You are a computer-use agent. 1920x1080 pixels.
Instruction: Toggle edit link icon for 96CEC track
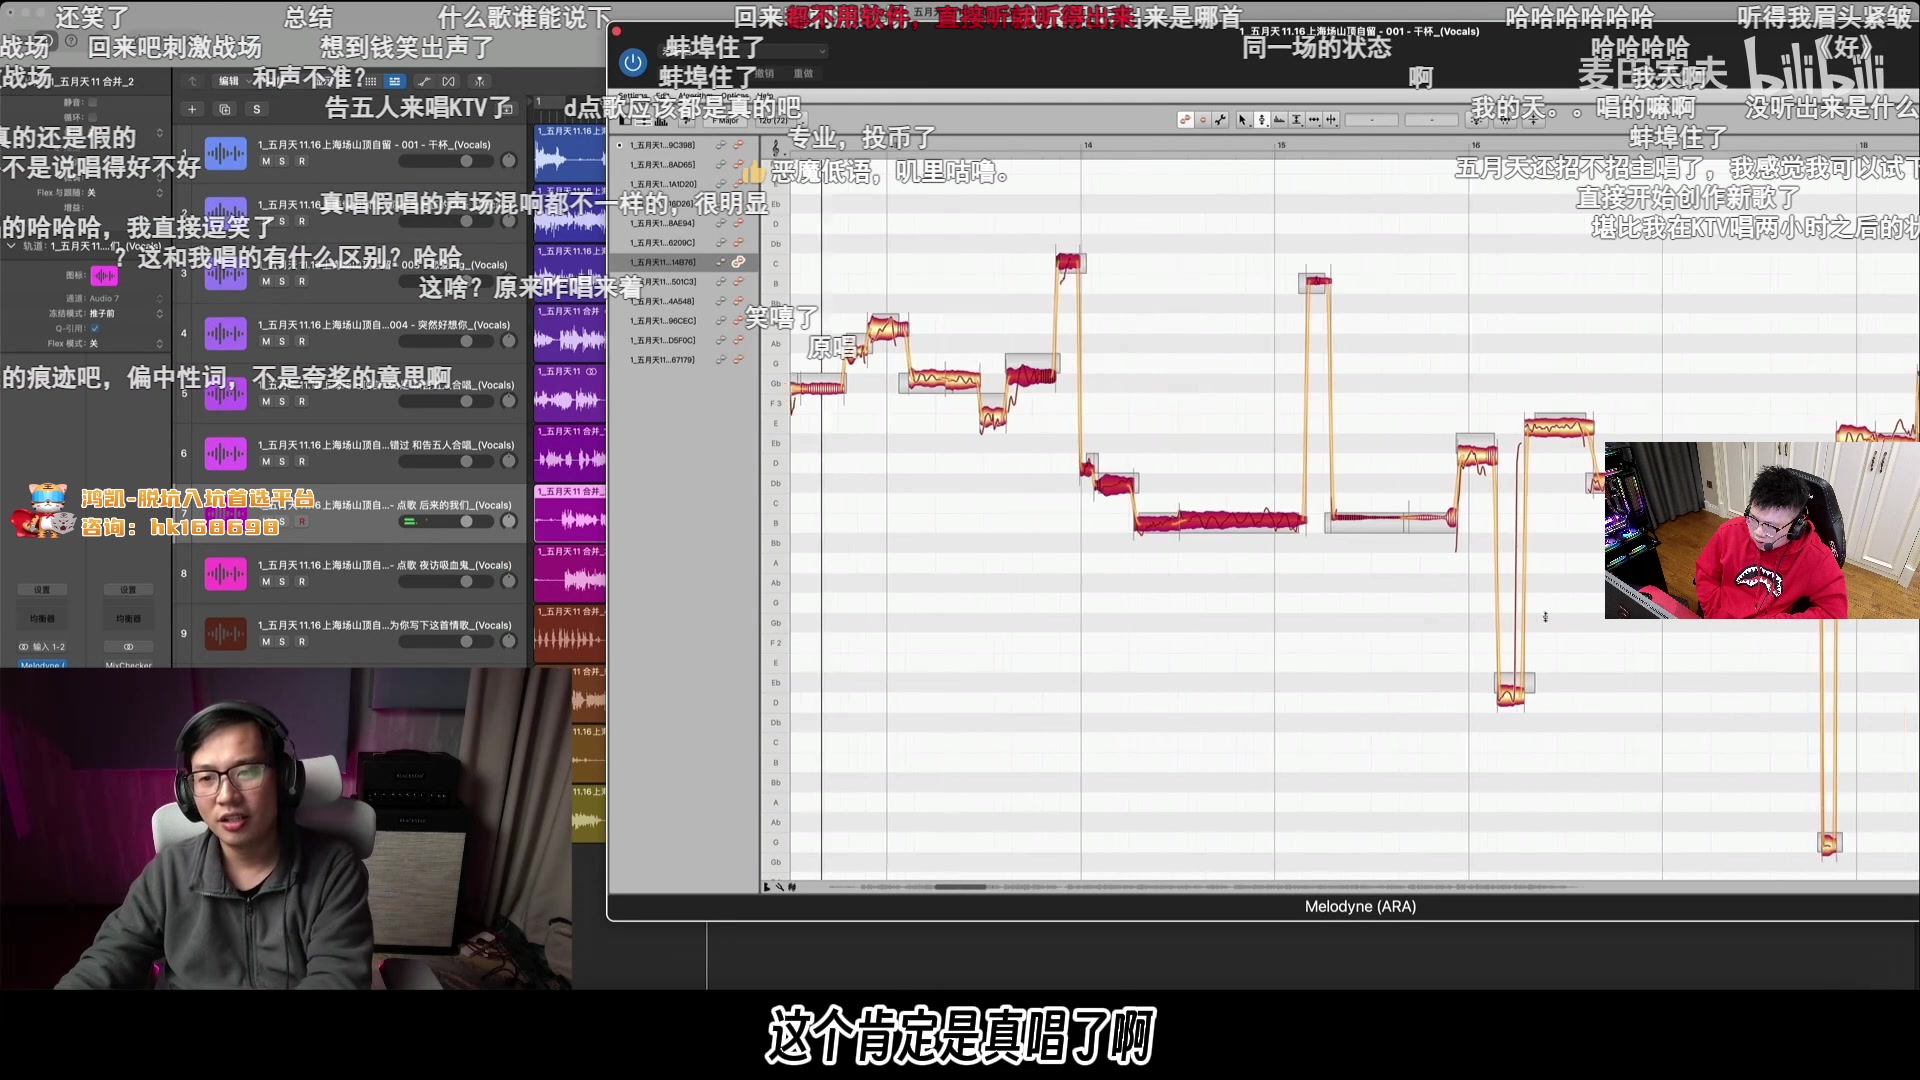(738, 321)
